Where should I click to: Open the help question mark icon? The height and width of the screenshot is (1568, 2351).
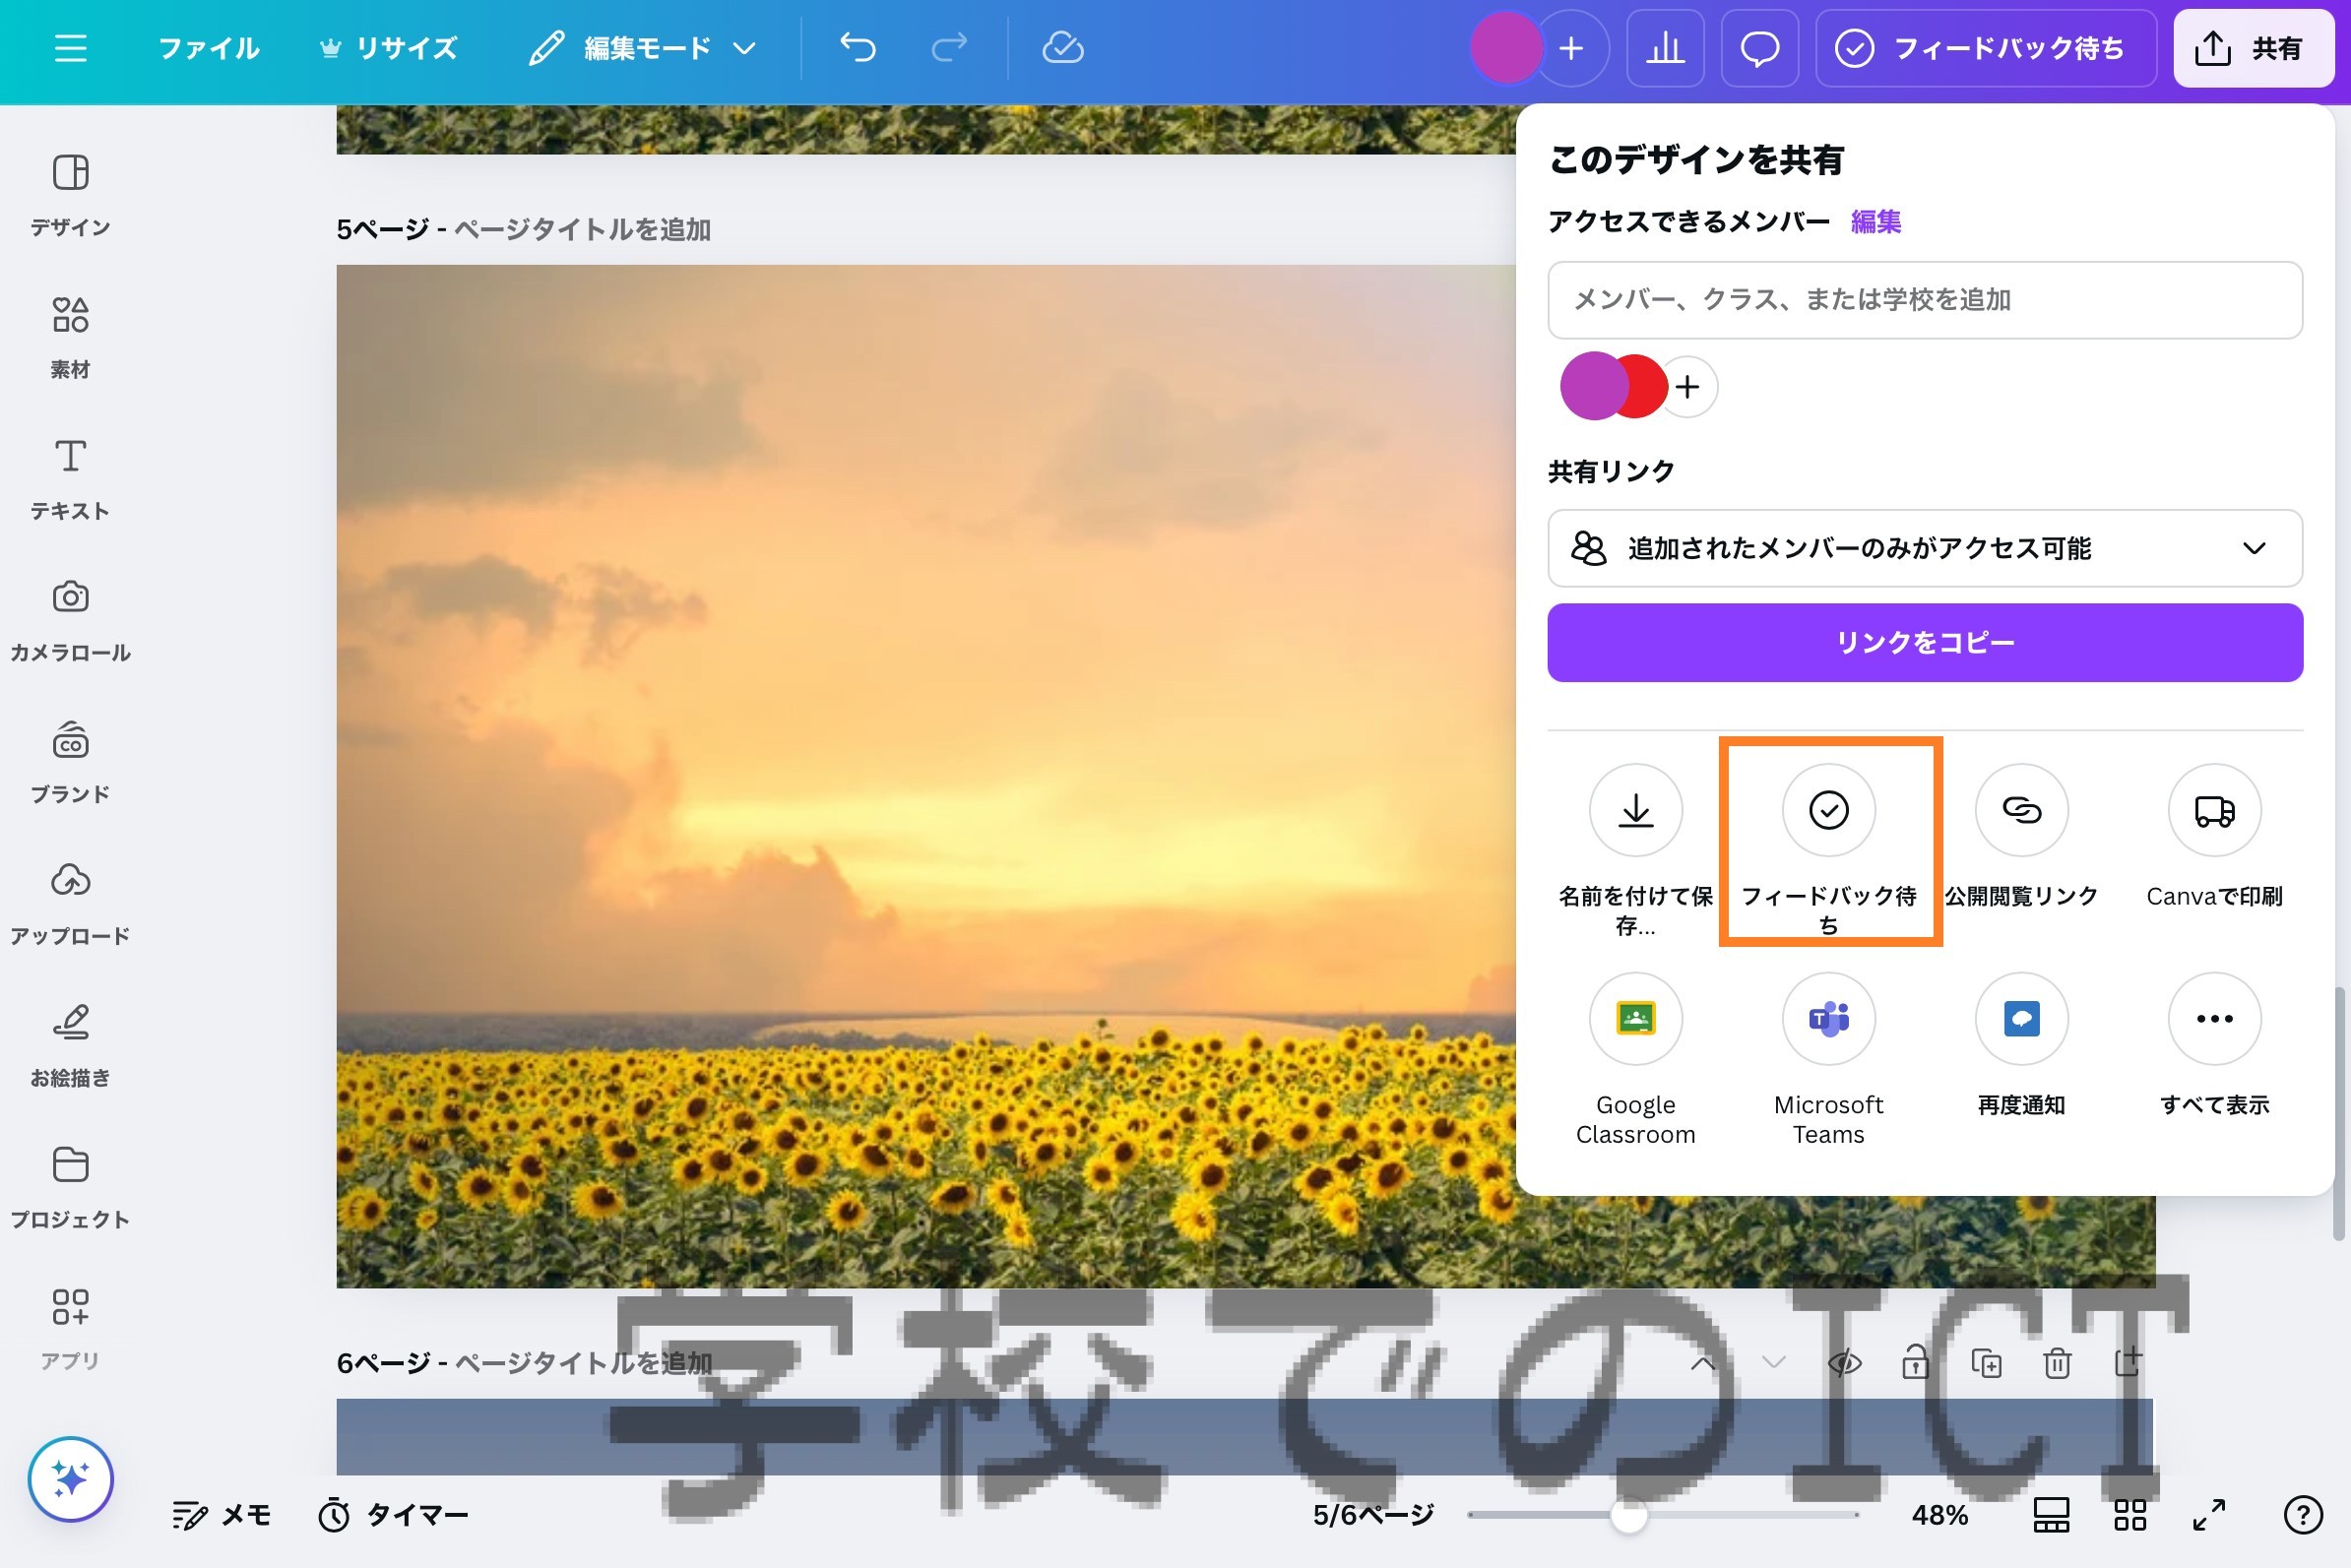pos(2302,1515)
